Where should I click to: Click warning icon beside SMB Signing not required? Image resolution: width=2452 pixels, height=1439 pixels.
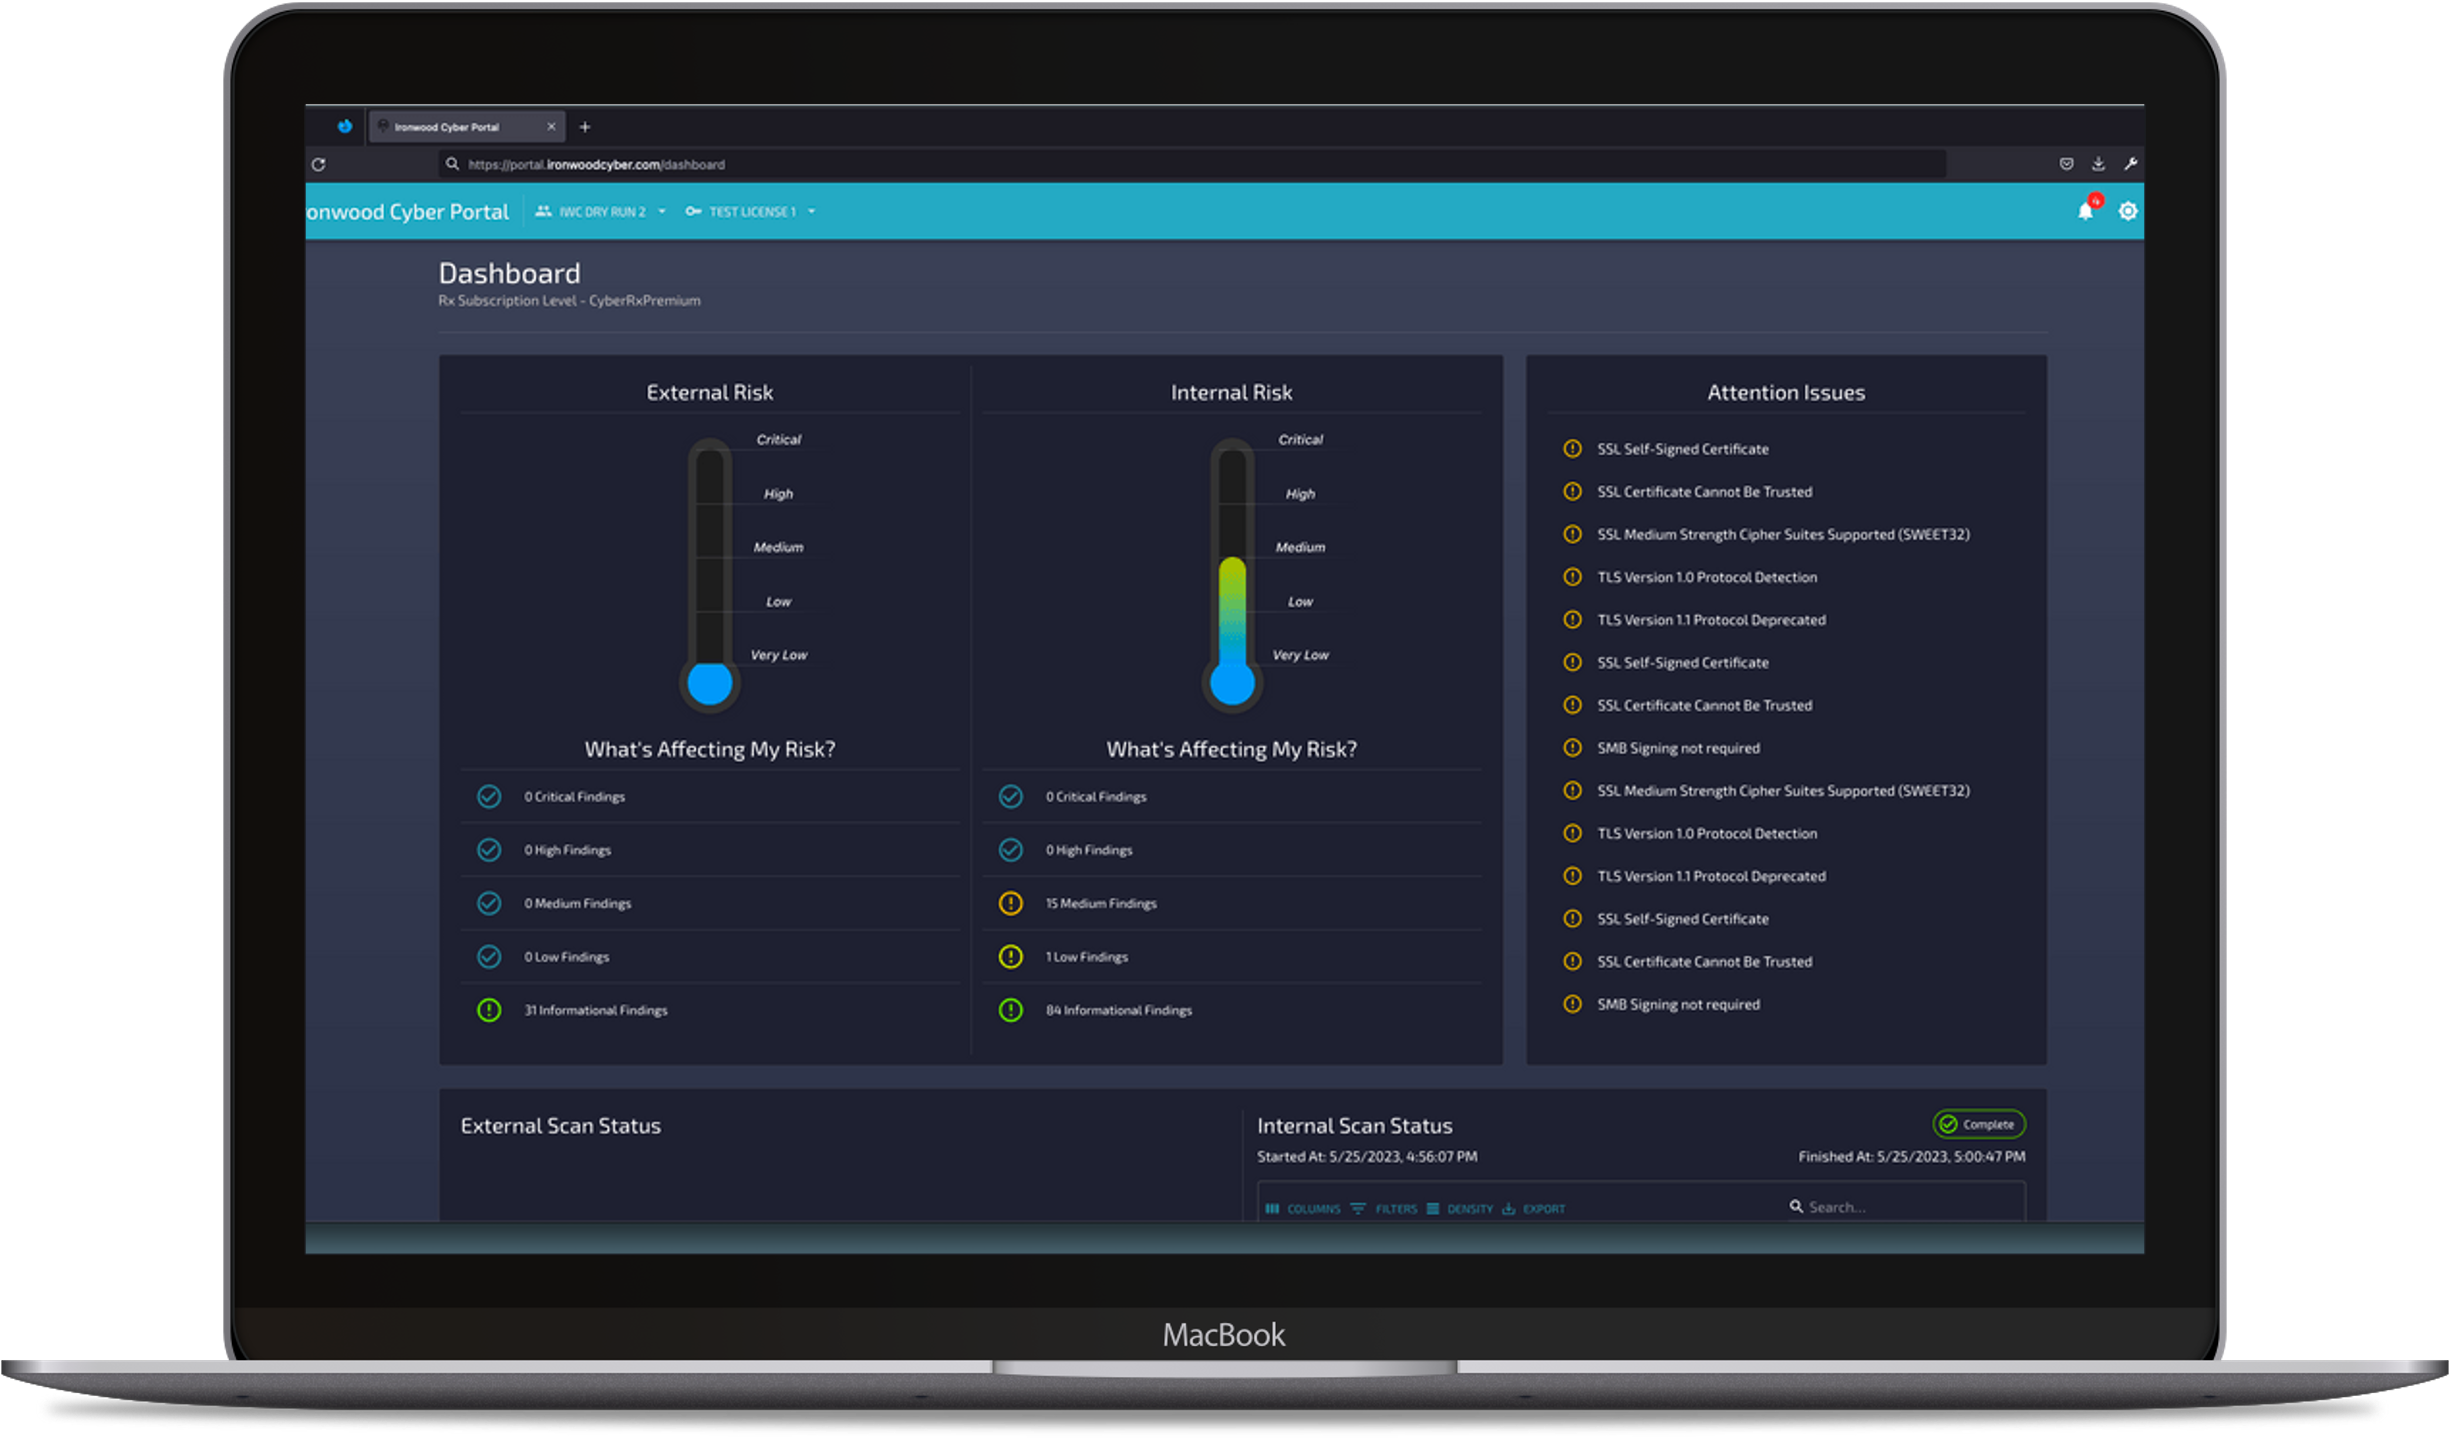[x=1572, y=747]
